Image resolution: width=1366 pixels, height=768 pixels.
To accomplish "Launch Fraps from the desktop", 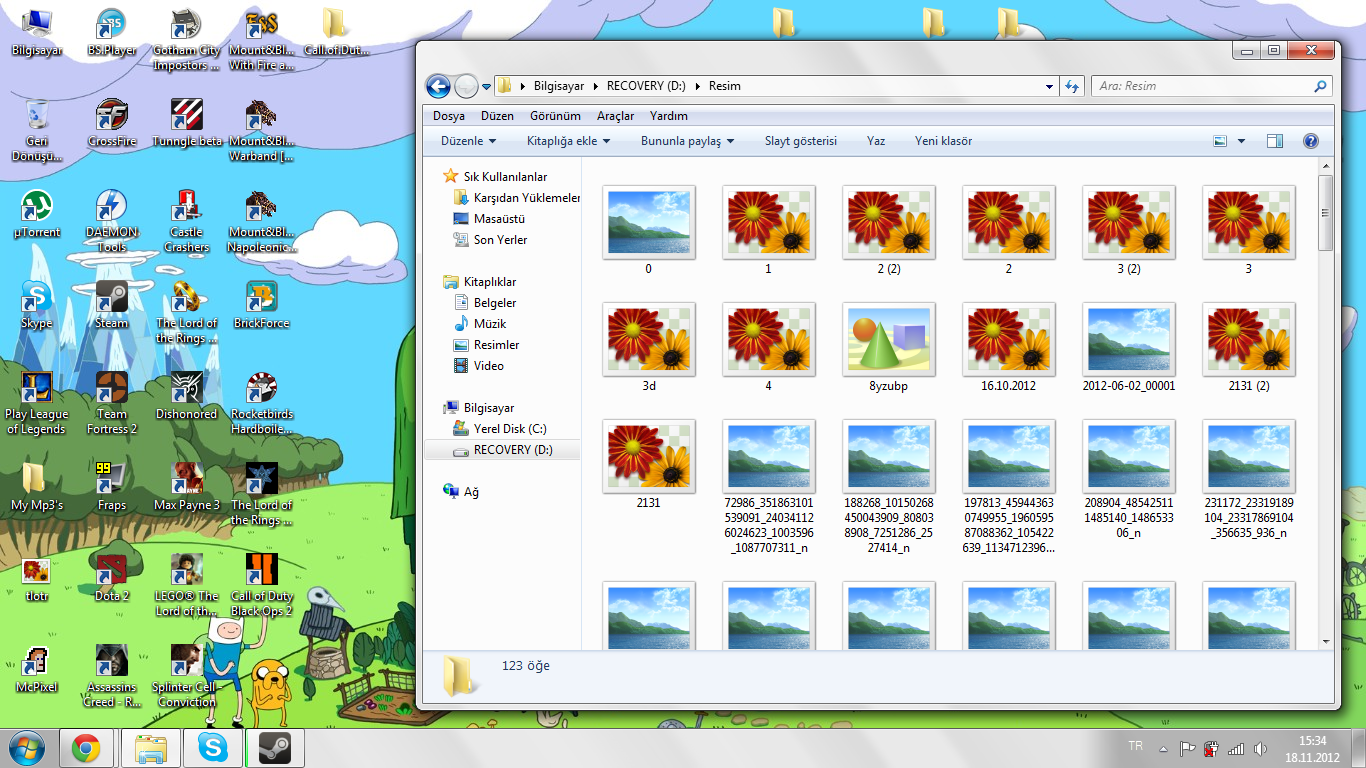I will [x=111, y=488].
